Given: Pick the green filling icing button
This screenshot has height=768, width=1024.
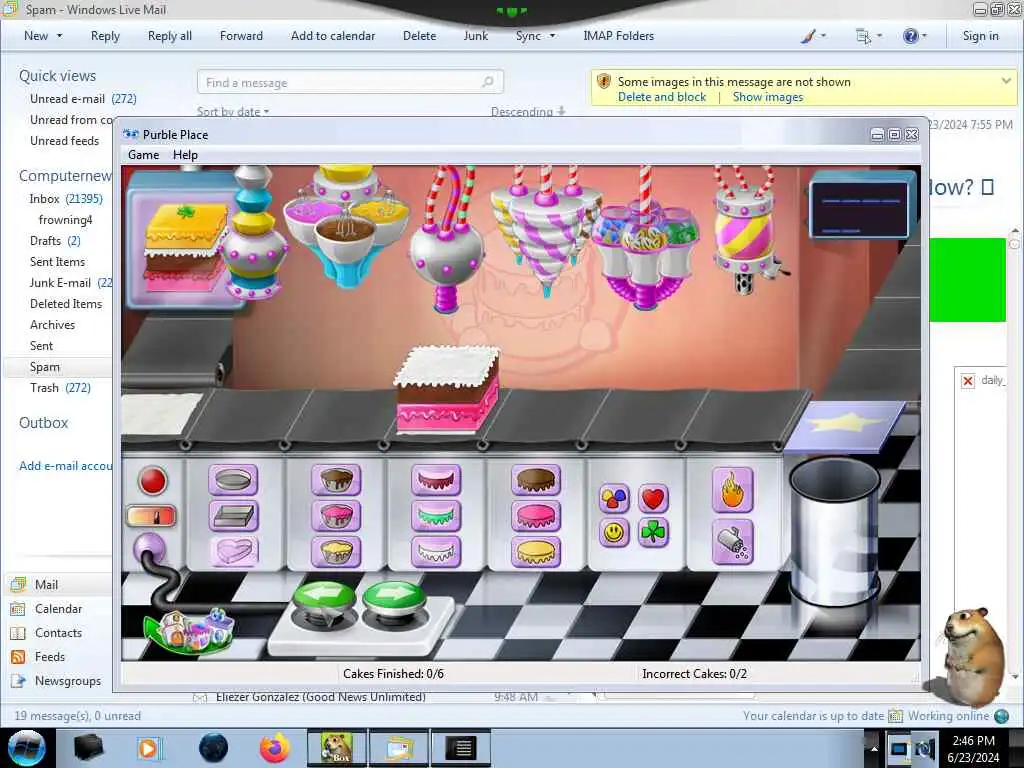Looking at the screenshot, I should pos(436,516).
